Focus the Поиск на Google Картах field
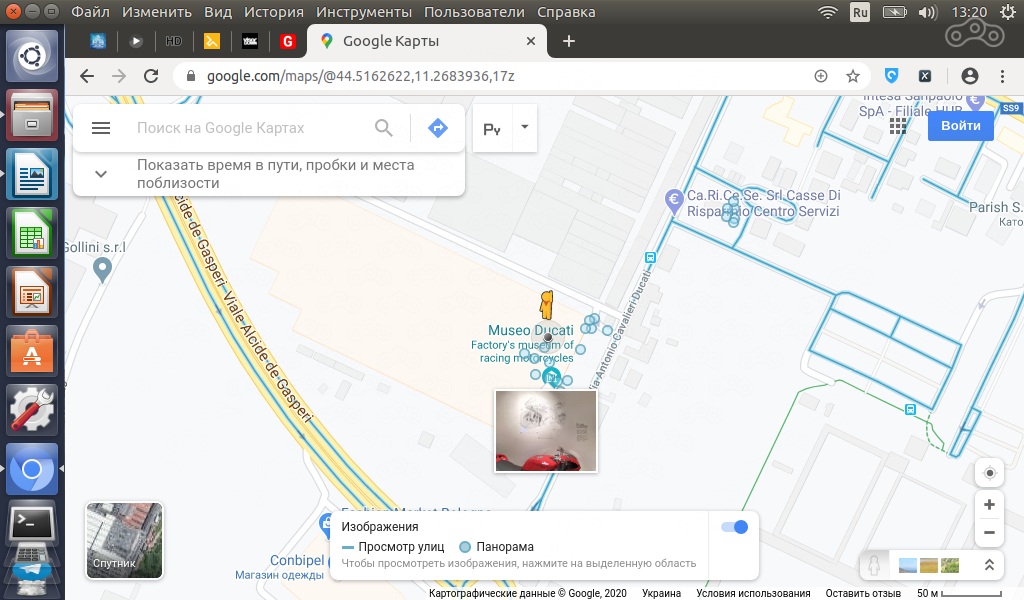Screen dimensions: 1024x600 [x=250, y=128]
